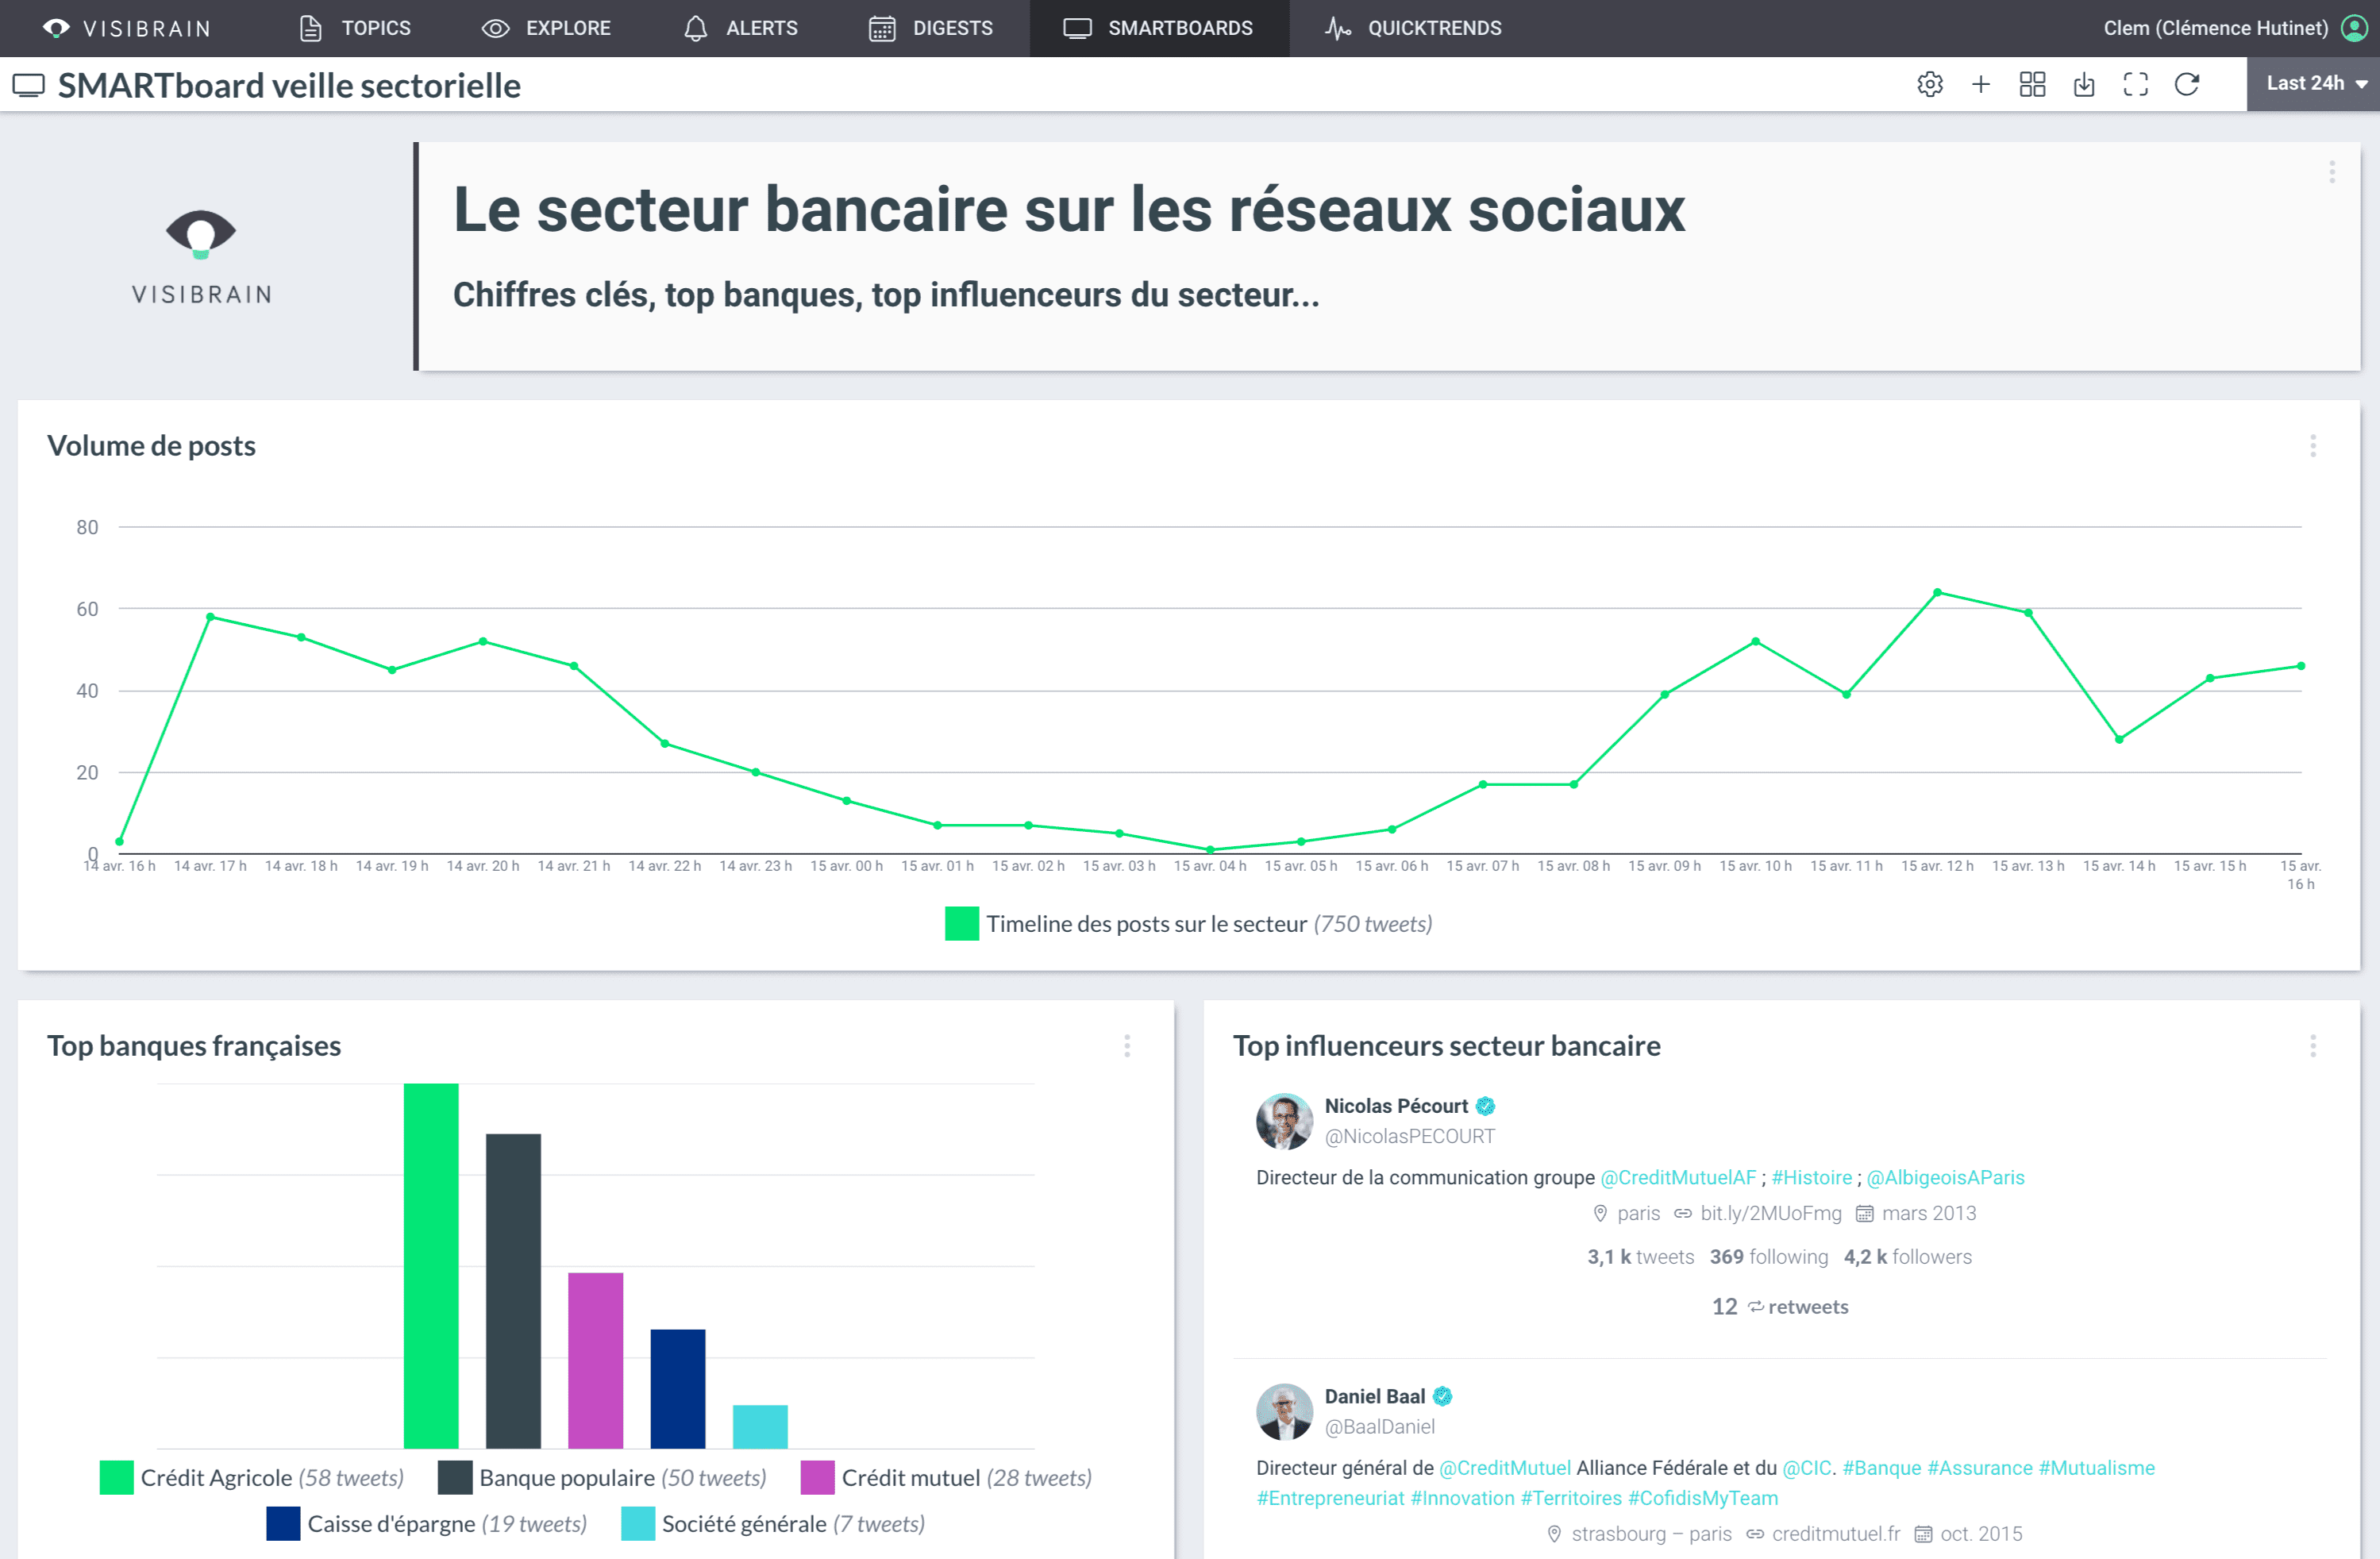The height and width of the screenshot is (1559, 2380).
Task: Go to Alerts
Action: coord(740,28)
